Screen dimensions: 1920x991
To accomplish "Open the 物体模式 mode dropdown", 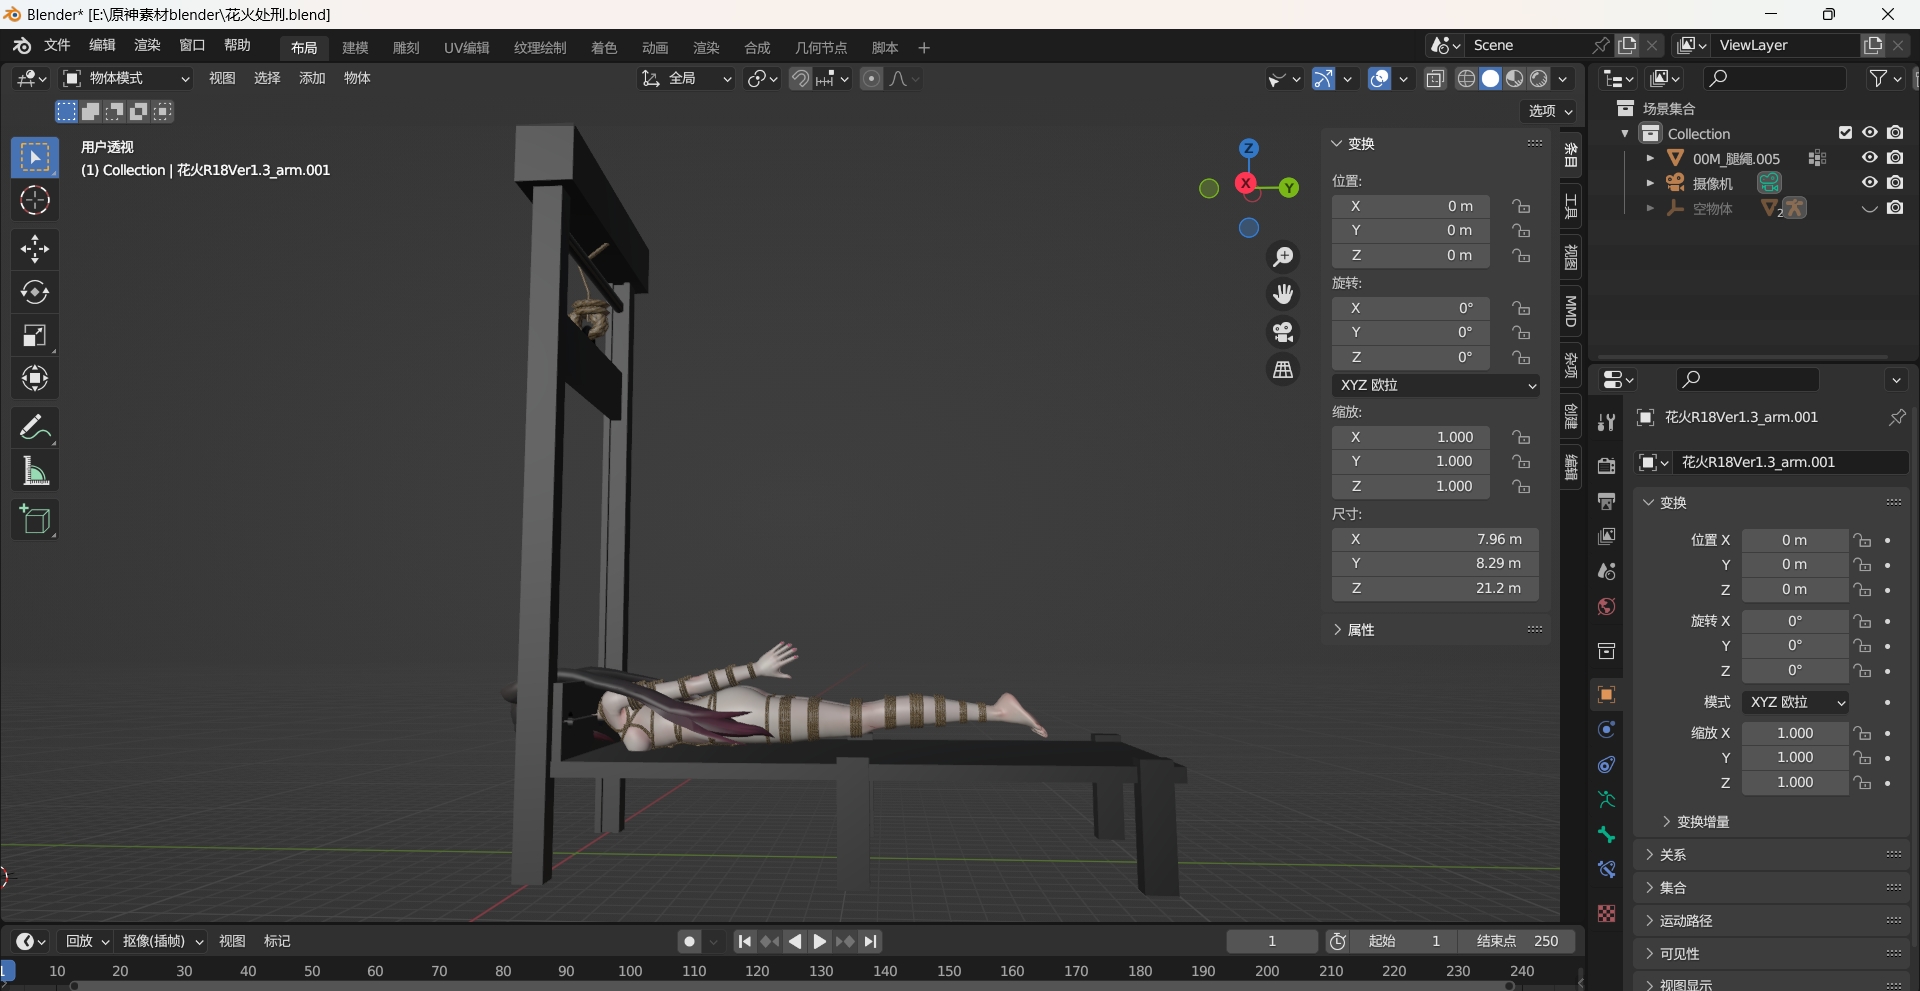I will [x=126, y=79].
